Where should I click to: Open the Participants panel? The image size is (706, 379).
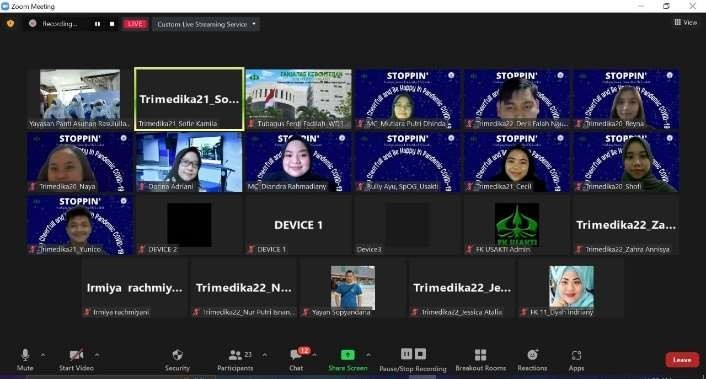pyautogui.click(x=235, y=360)
